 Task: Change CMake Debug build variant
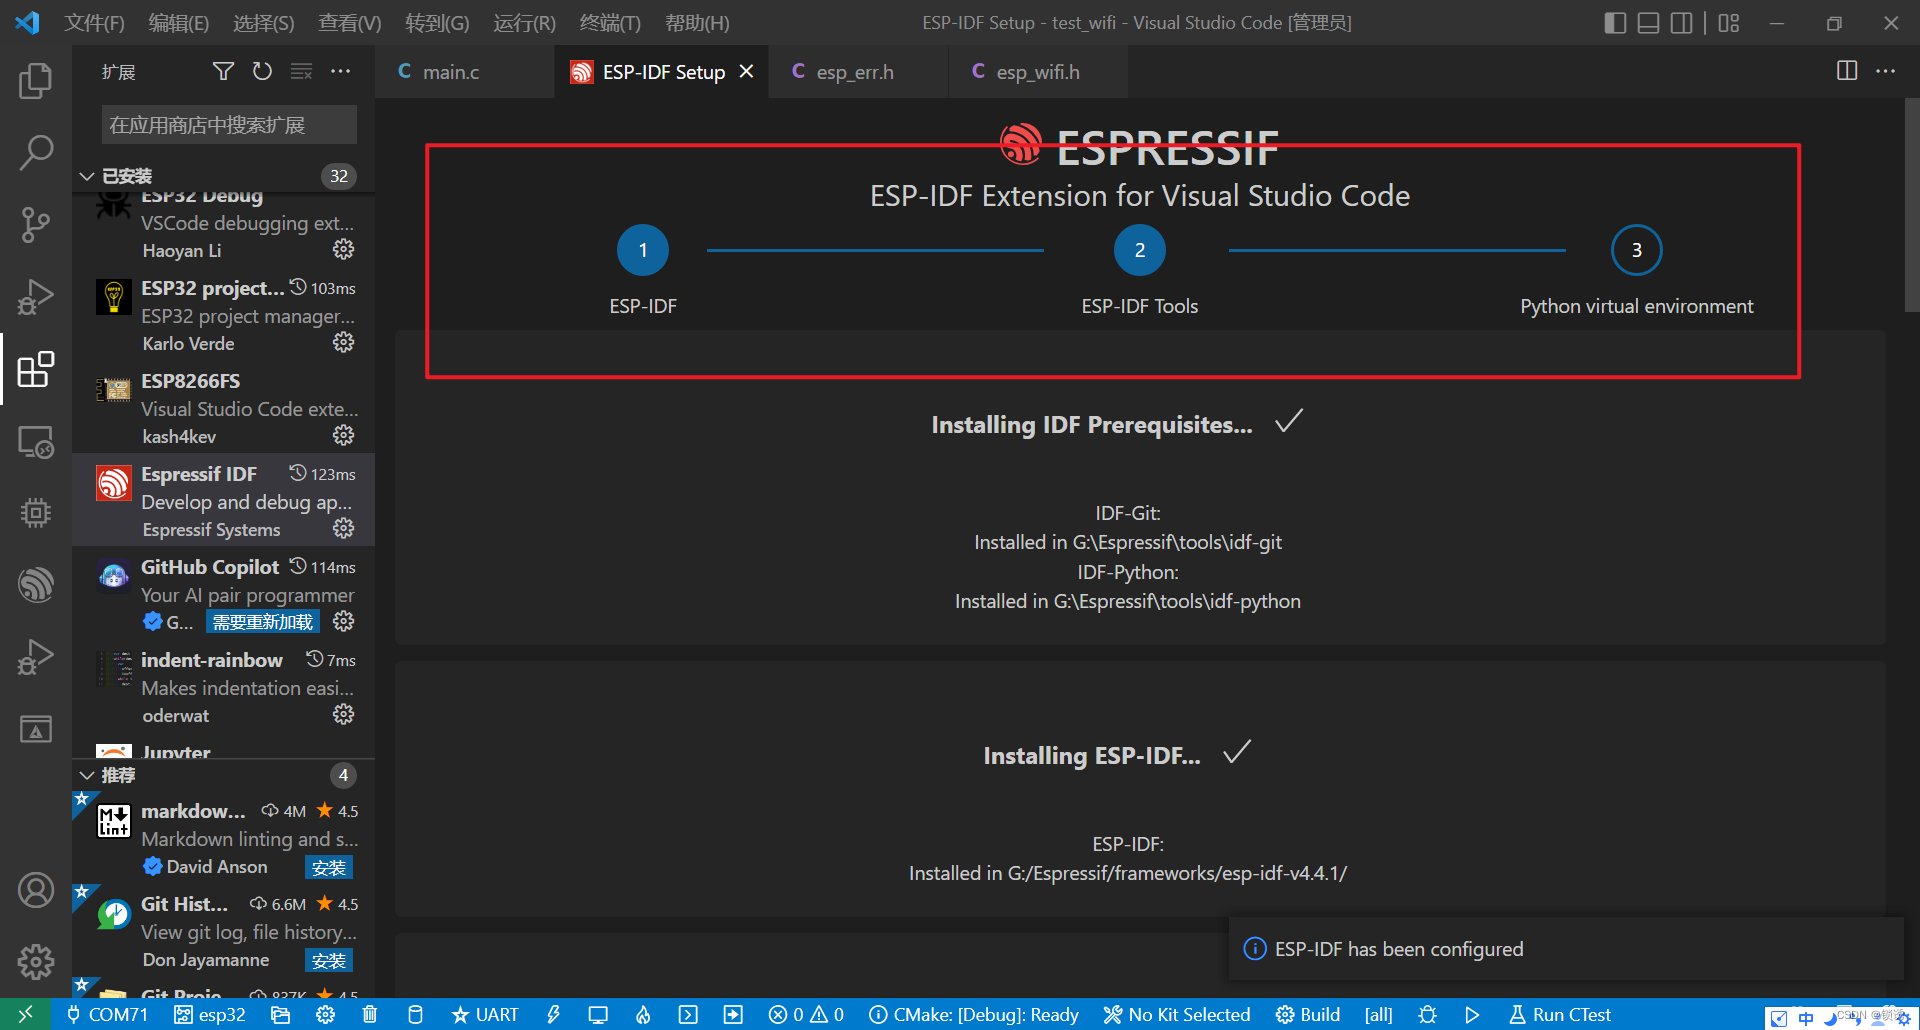pyautogui.click(x=974, y=1014)
